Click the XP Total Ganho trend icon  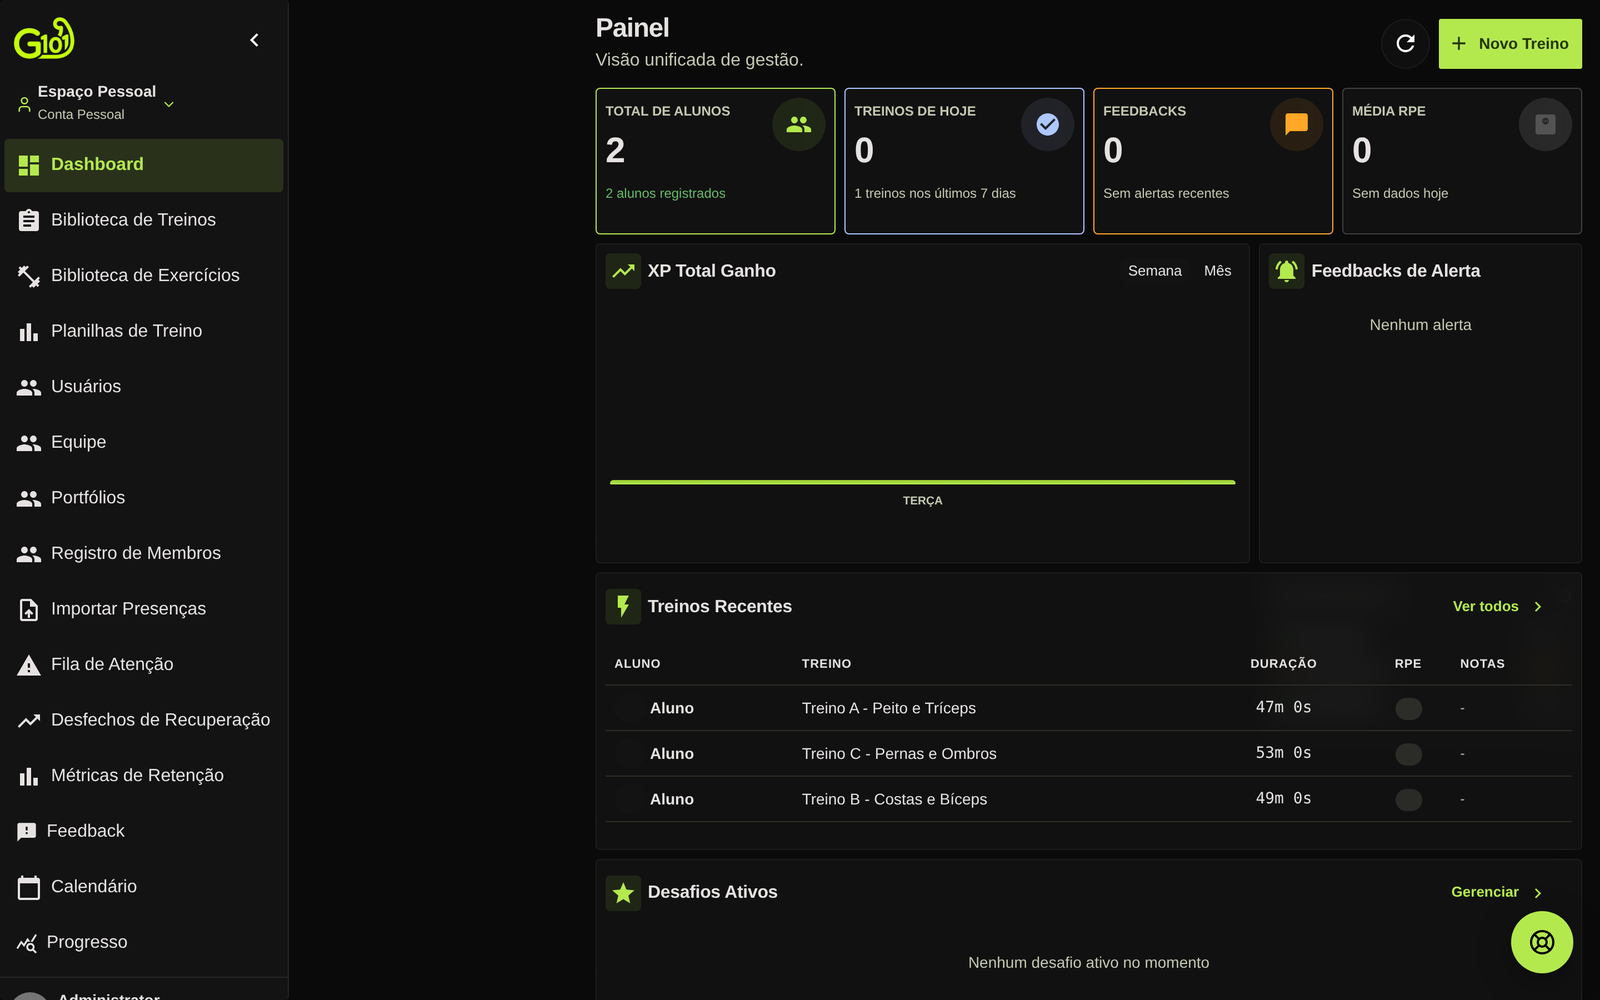coord(623,271)
